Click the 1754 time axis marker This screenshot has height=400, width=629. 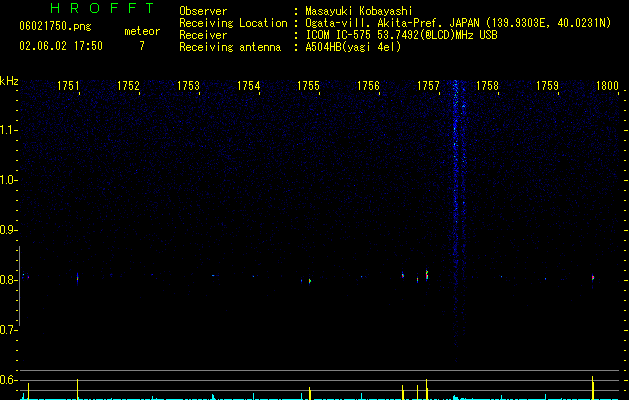[248, 86]
